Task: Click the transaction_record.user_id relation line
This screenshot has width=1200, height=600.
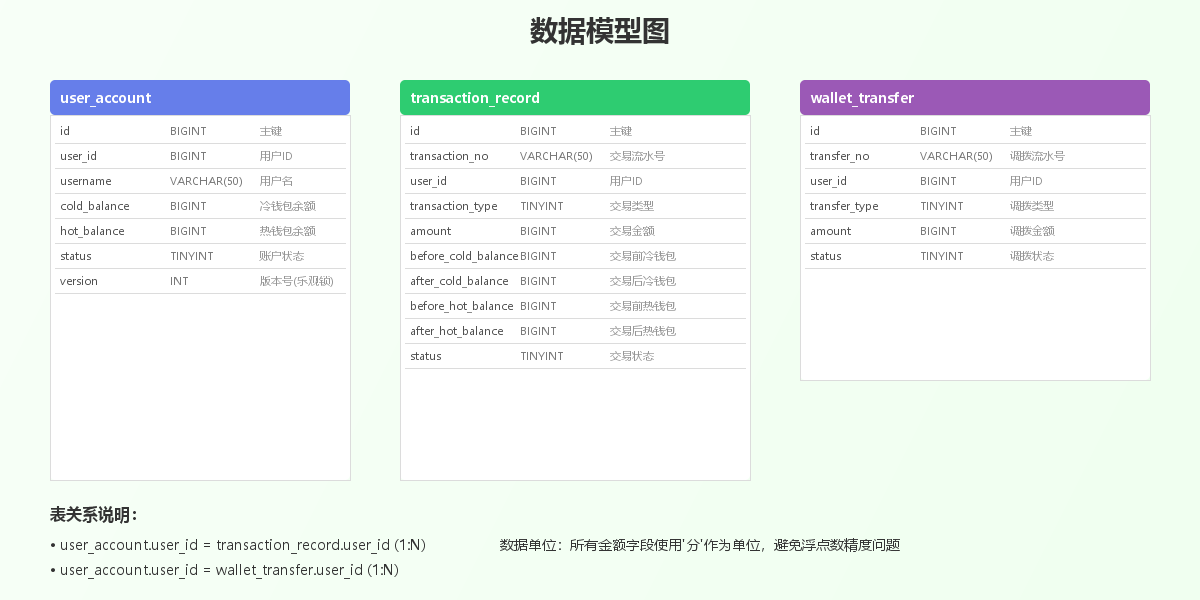Action: 238,545
